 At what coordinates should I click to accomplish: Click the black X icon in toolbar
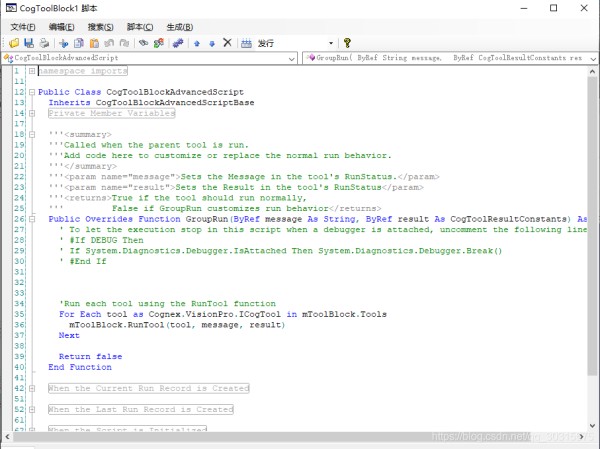(227, 42)
